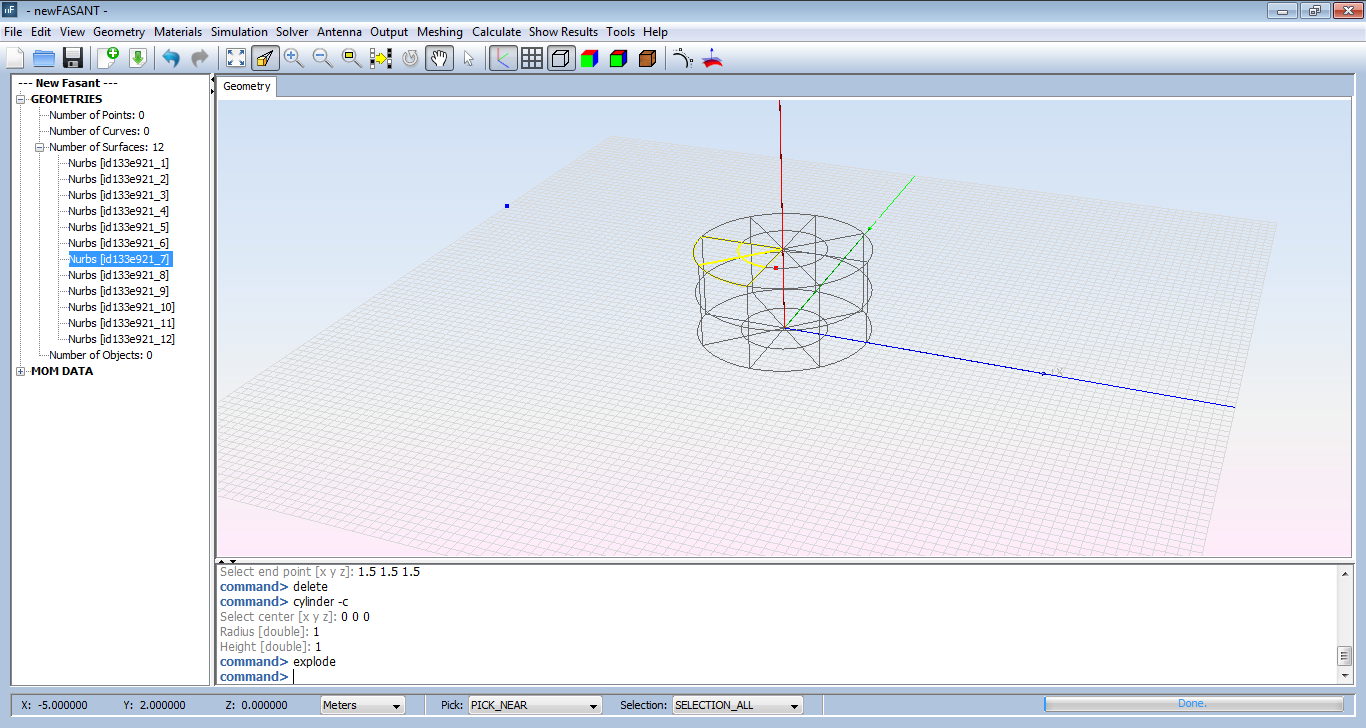Toggle the coordinate axes display button

(x=503, y=58)
